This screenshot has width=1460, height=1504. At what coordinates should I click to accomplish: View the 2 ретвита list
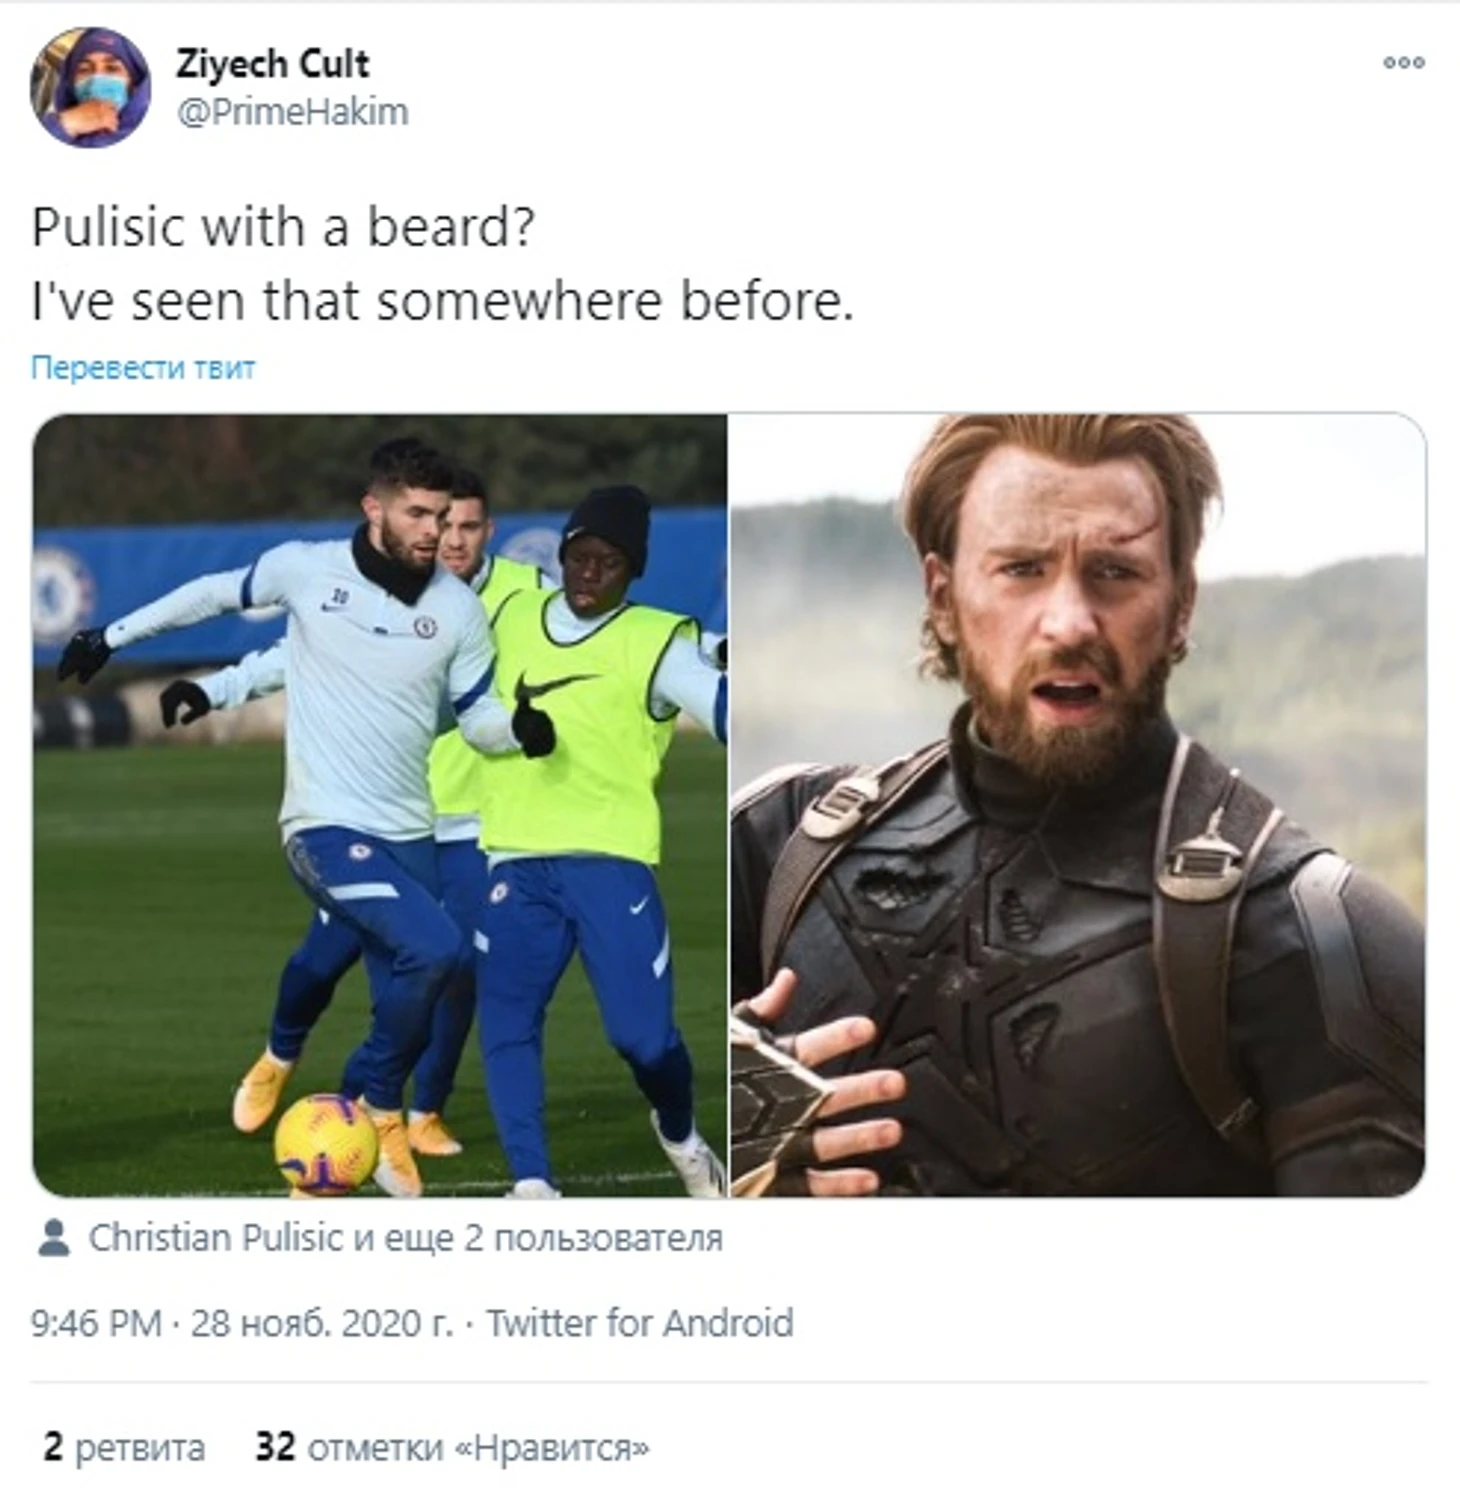[124, 1447]
